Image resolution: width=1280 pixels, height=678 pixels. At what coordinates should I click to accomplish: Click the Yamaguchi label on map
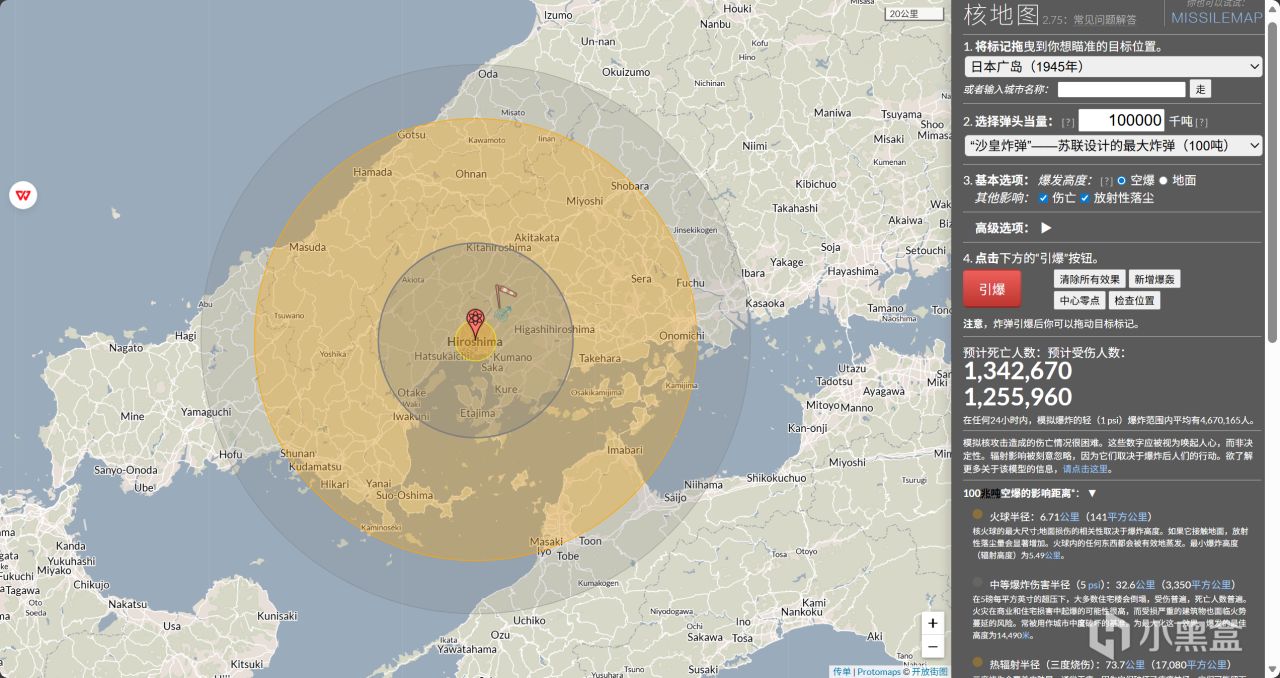(206, 412)
